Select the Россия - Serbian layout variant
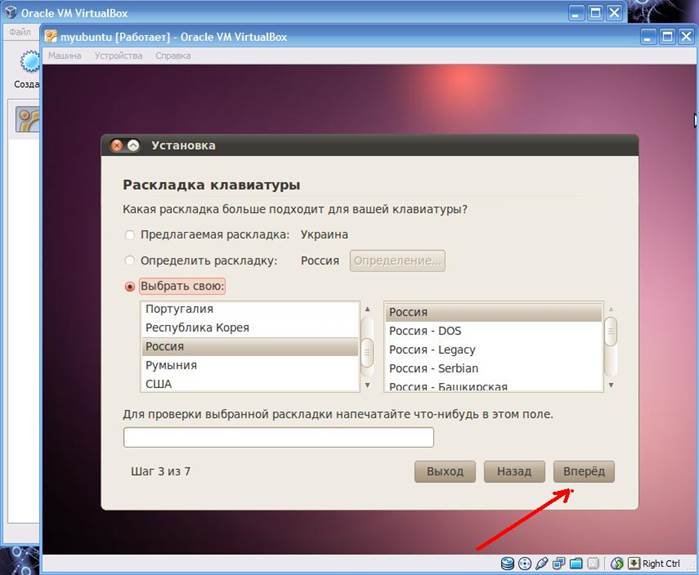The image size is (699, 575). (x=493, y=369)
